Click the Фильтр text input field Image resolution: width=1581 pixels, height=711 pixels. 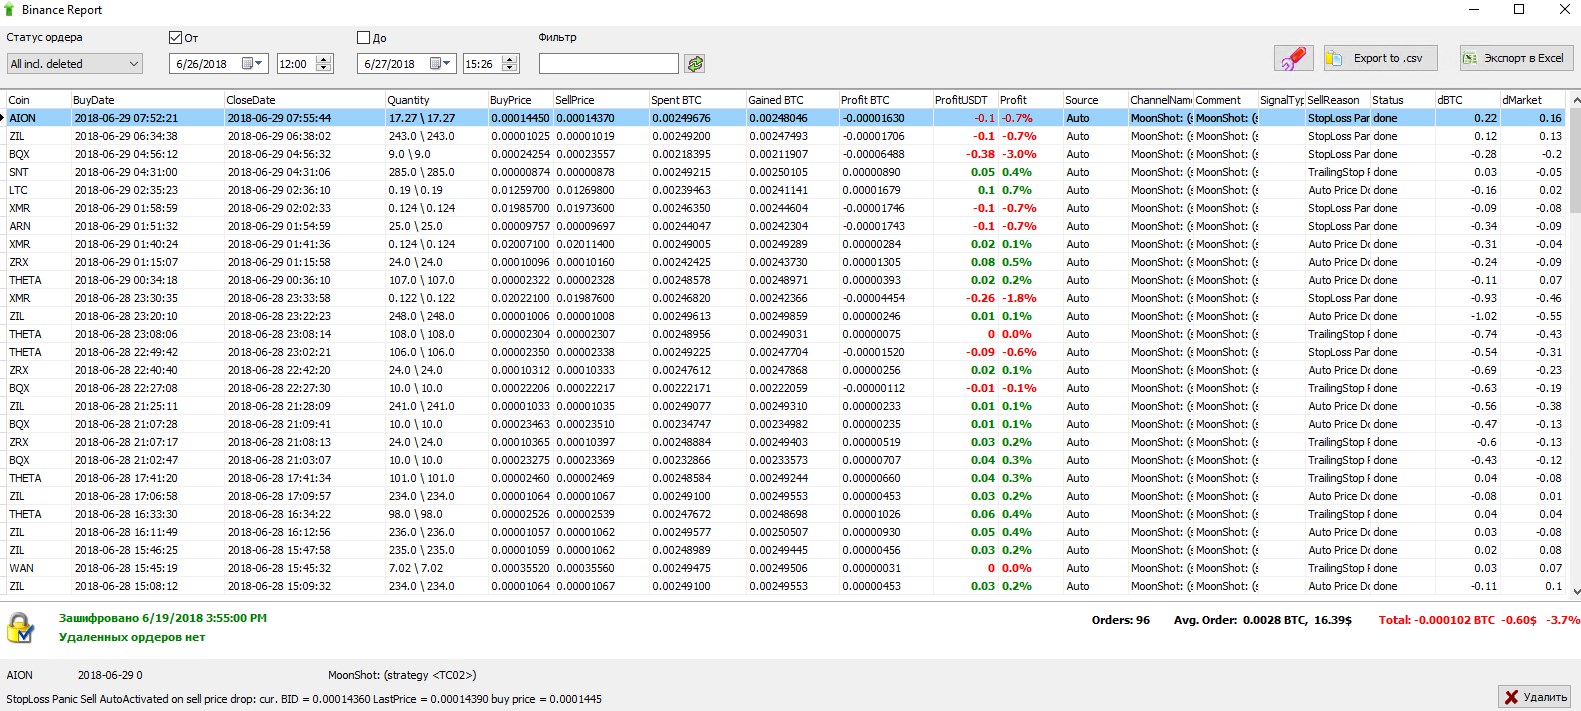tap(608, 64)
